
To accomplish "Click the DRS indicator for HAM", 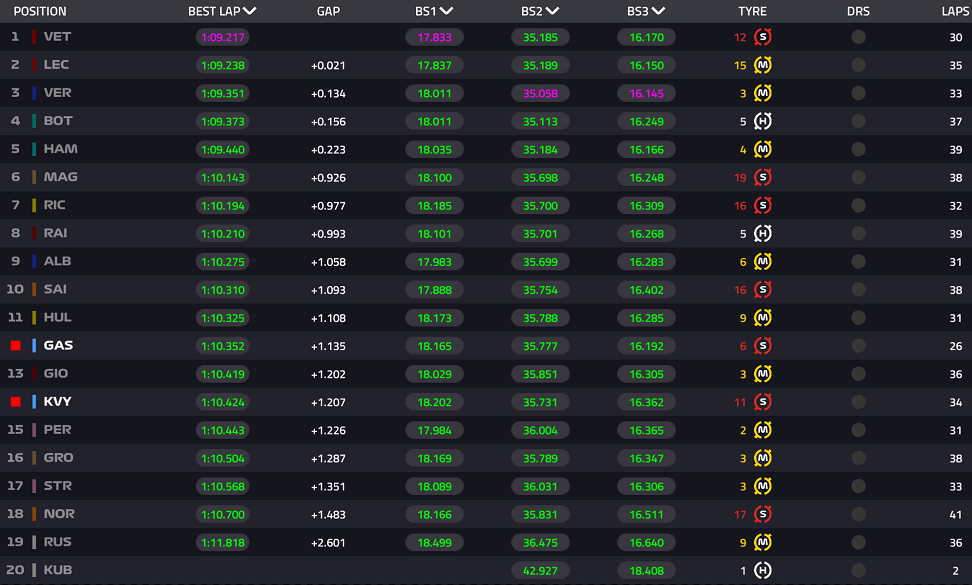I will [858, 149].
